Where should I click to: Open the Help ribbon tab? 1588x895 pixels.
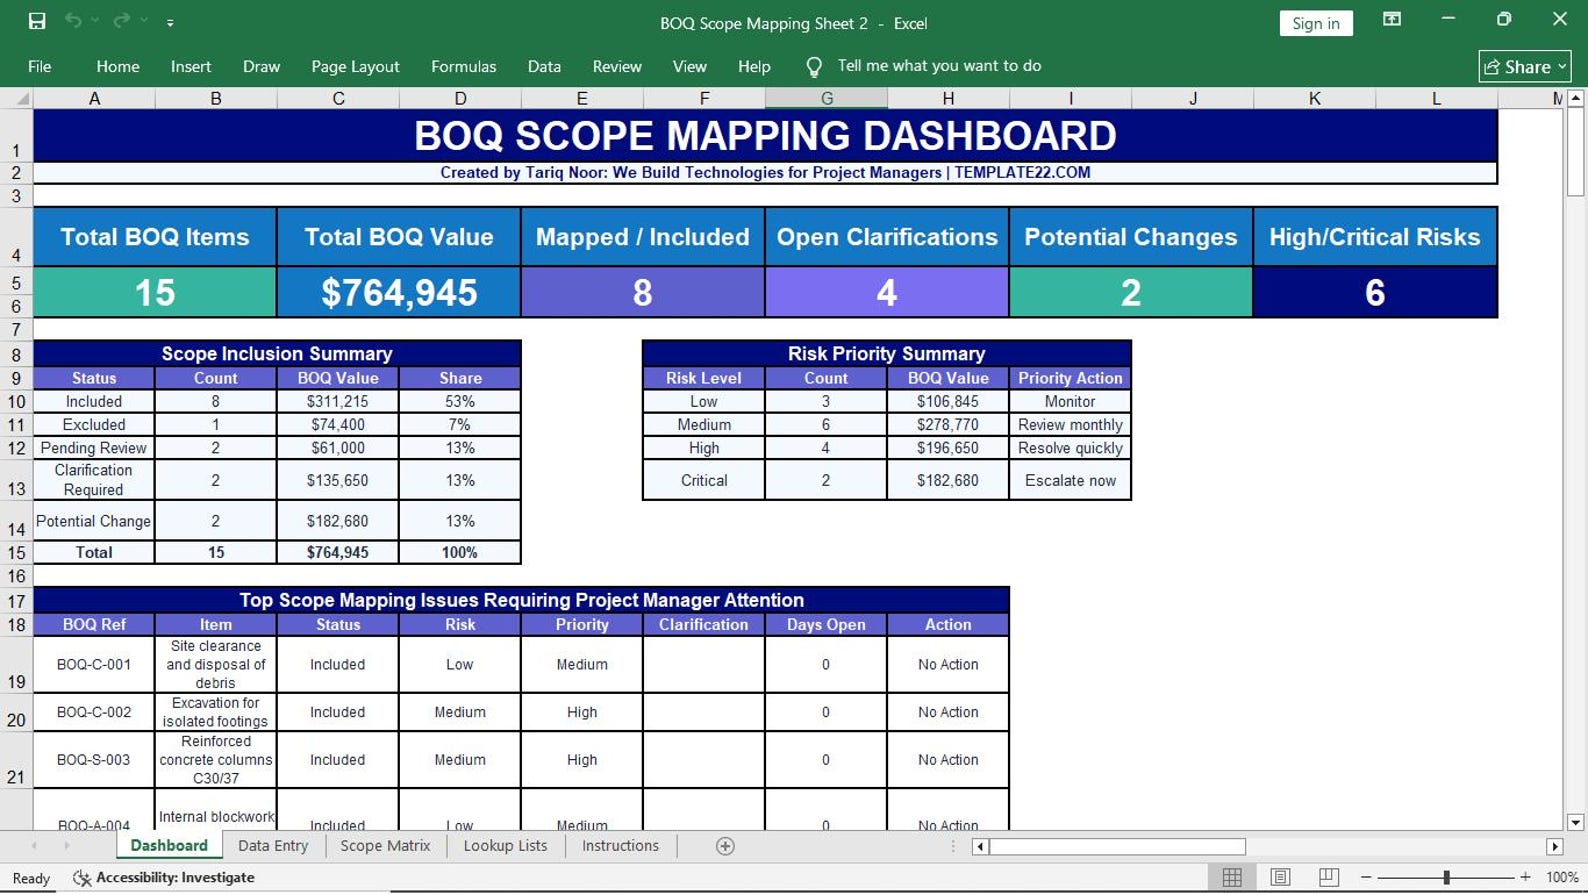coord(754,66)
